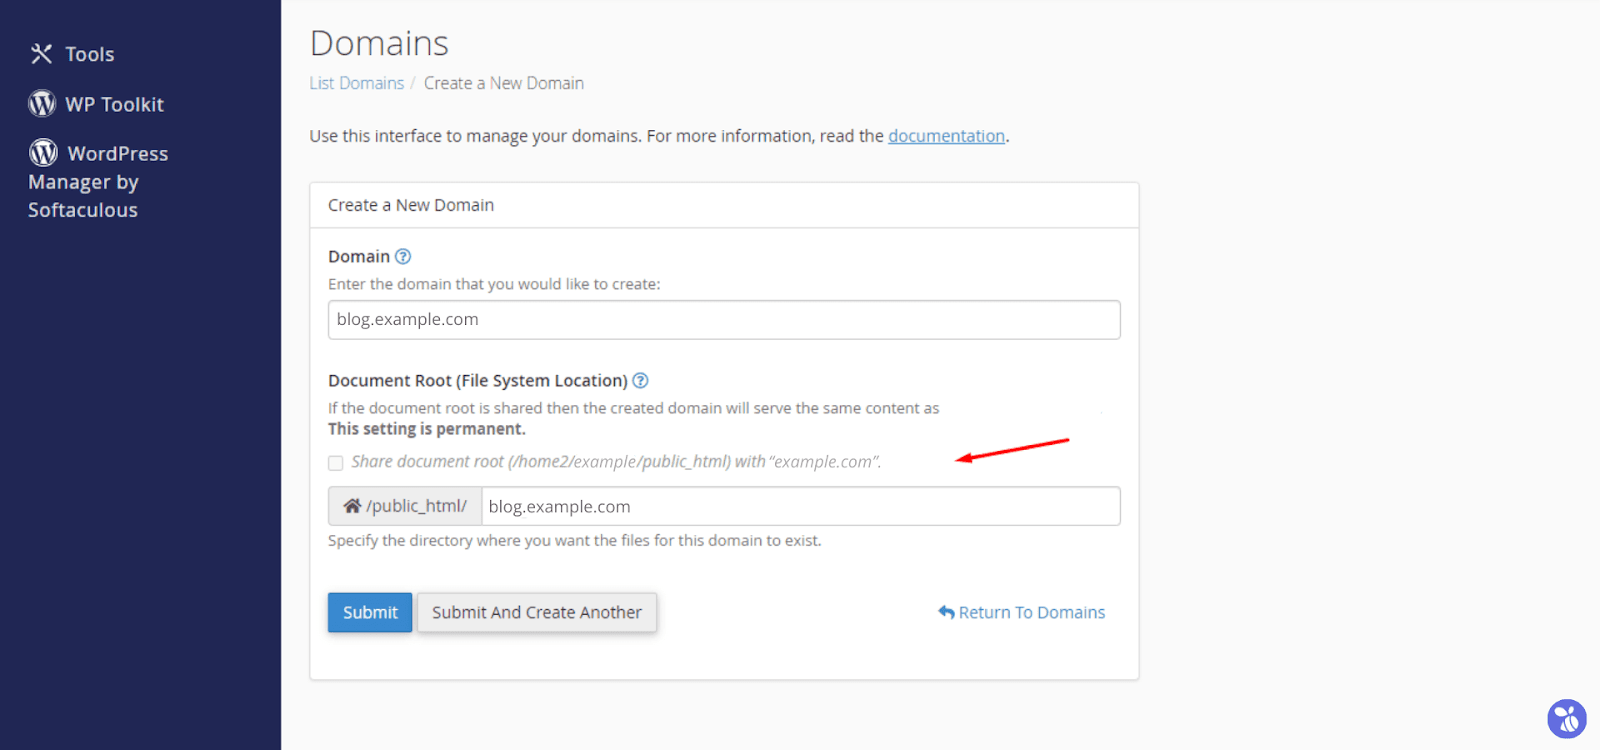Click 'Specify the directory where you want' hint
Screen dimensions: 1600x750
575,541
